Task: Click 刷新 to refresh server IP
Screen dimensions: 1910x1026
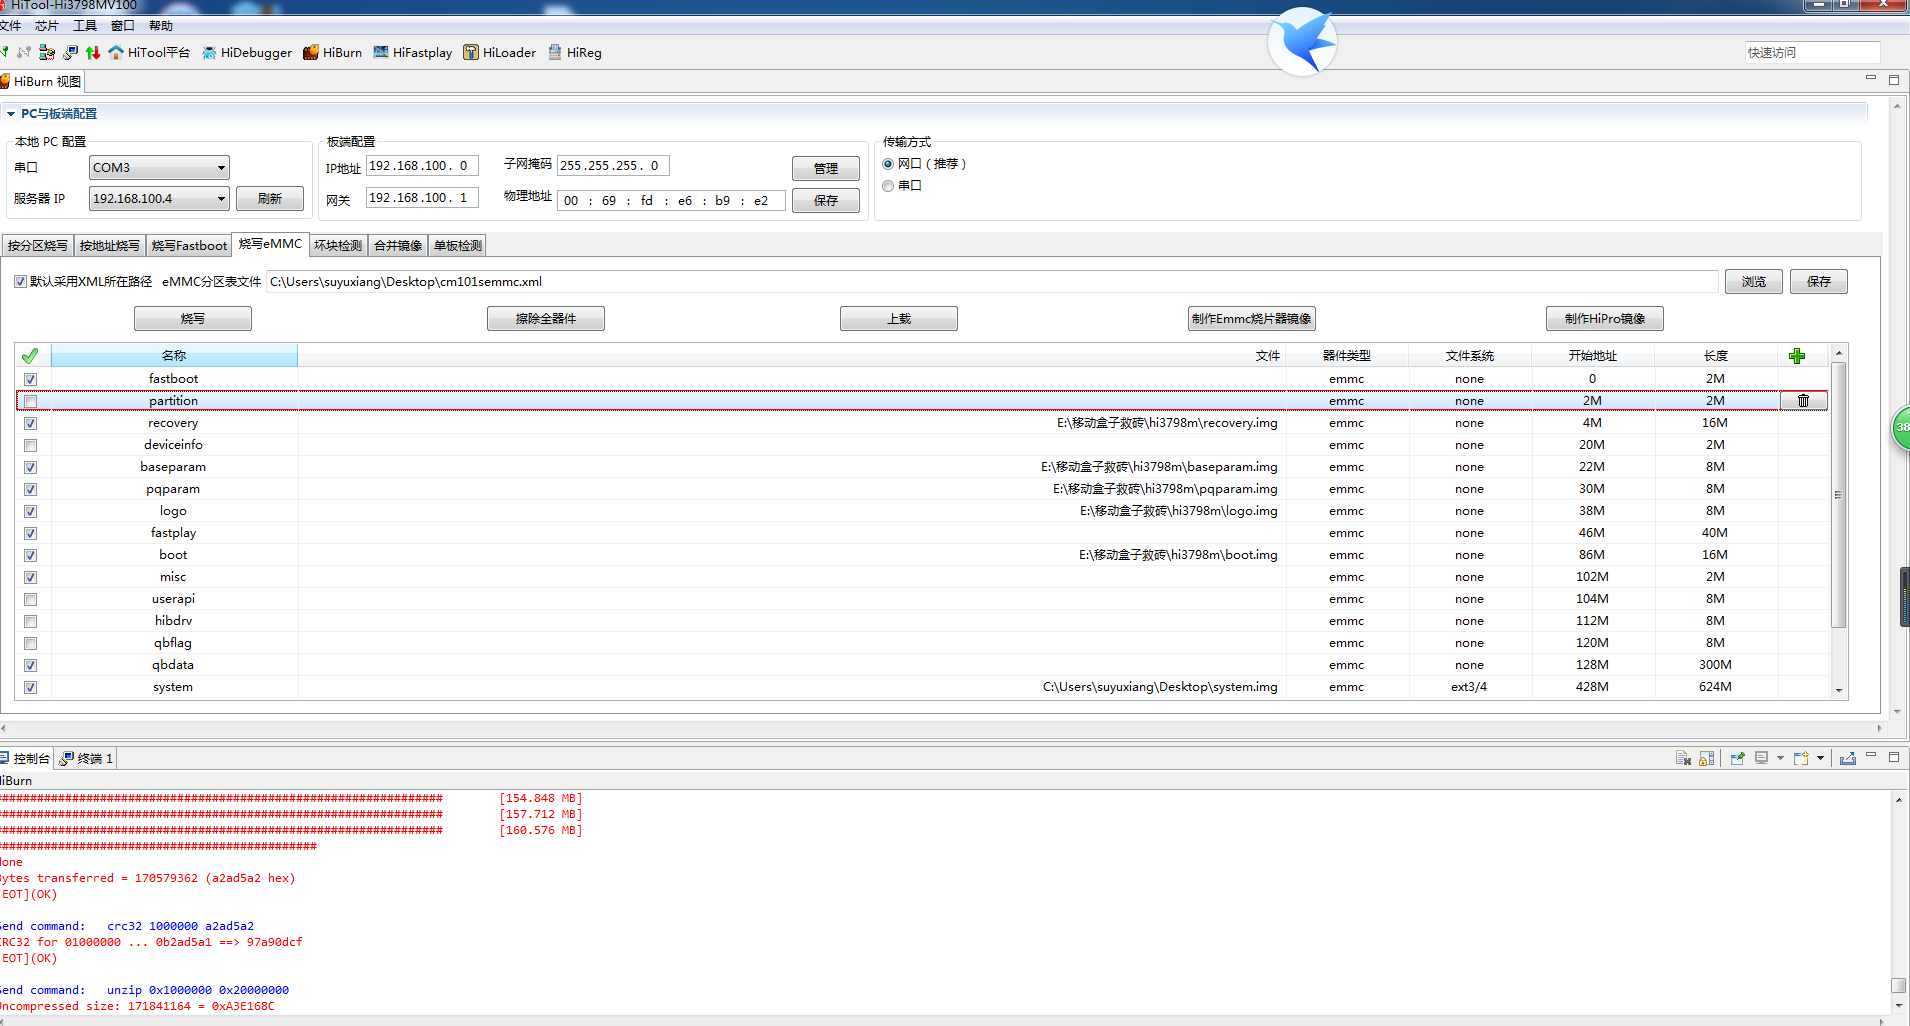Action: [x=270, y=198]
